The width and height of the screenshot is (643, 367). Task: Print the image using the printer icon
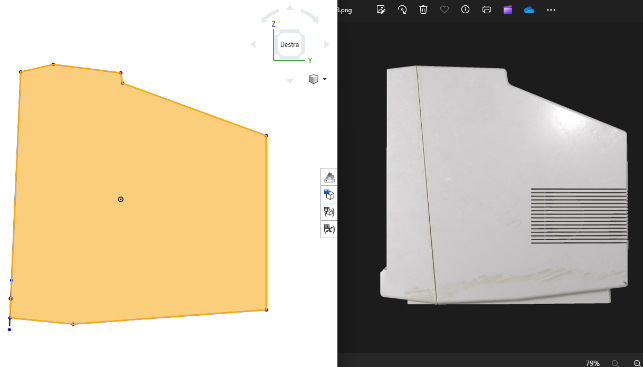click(486, 9)
